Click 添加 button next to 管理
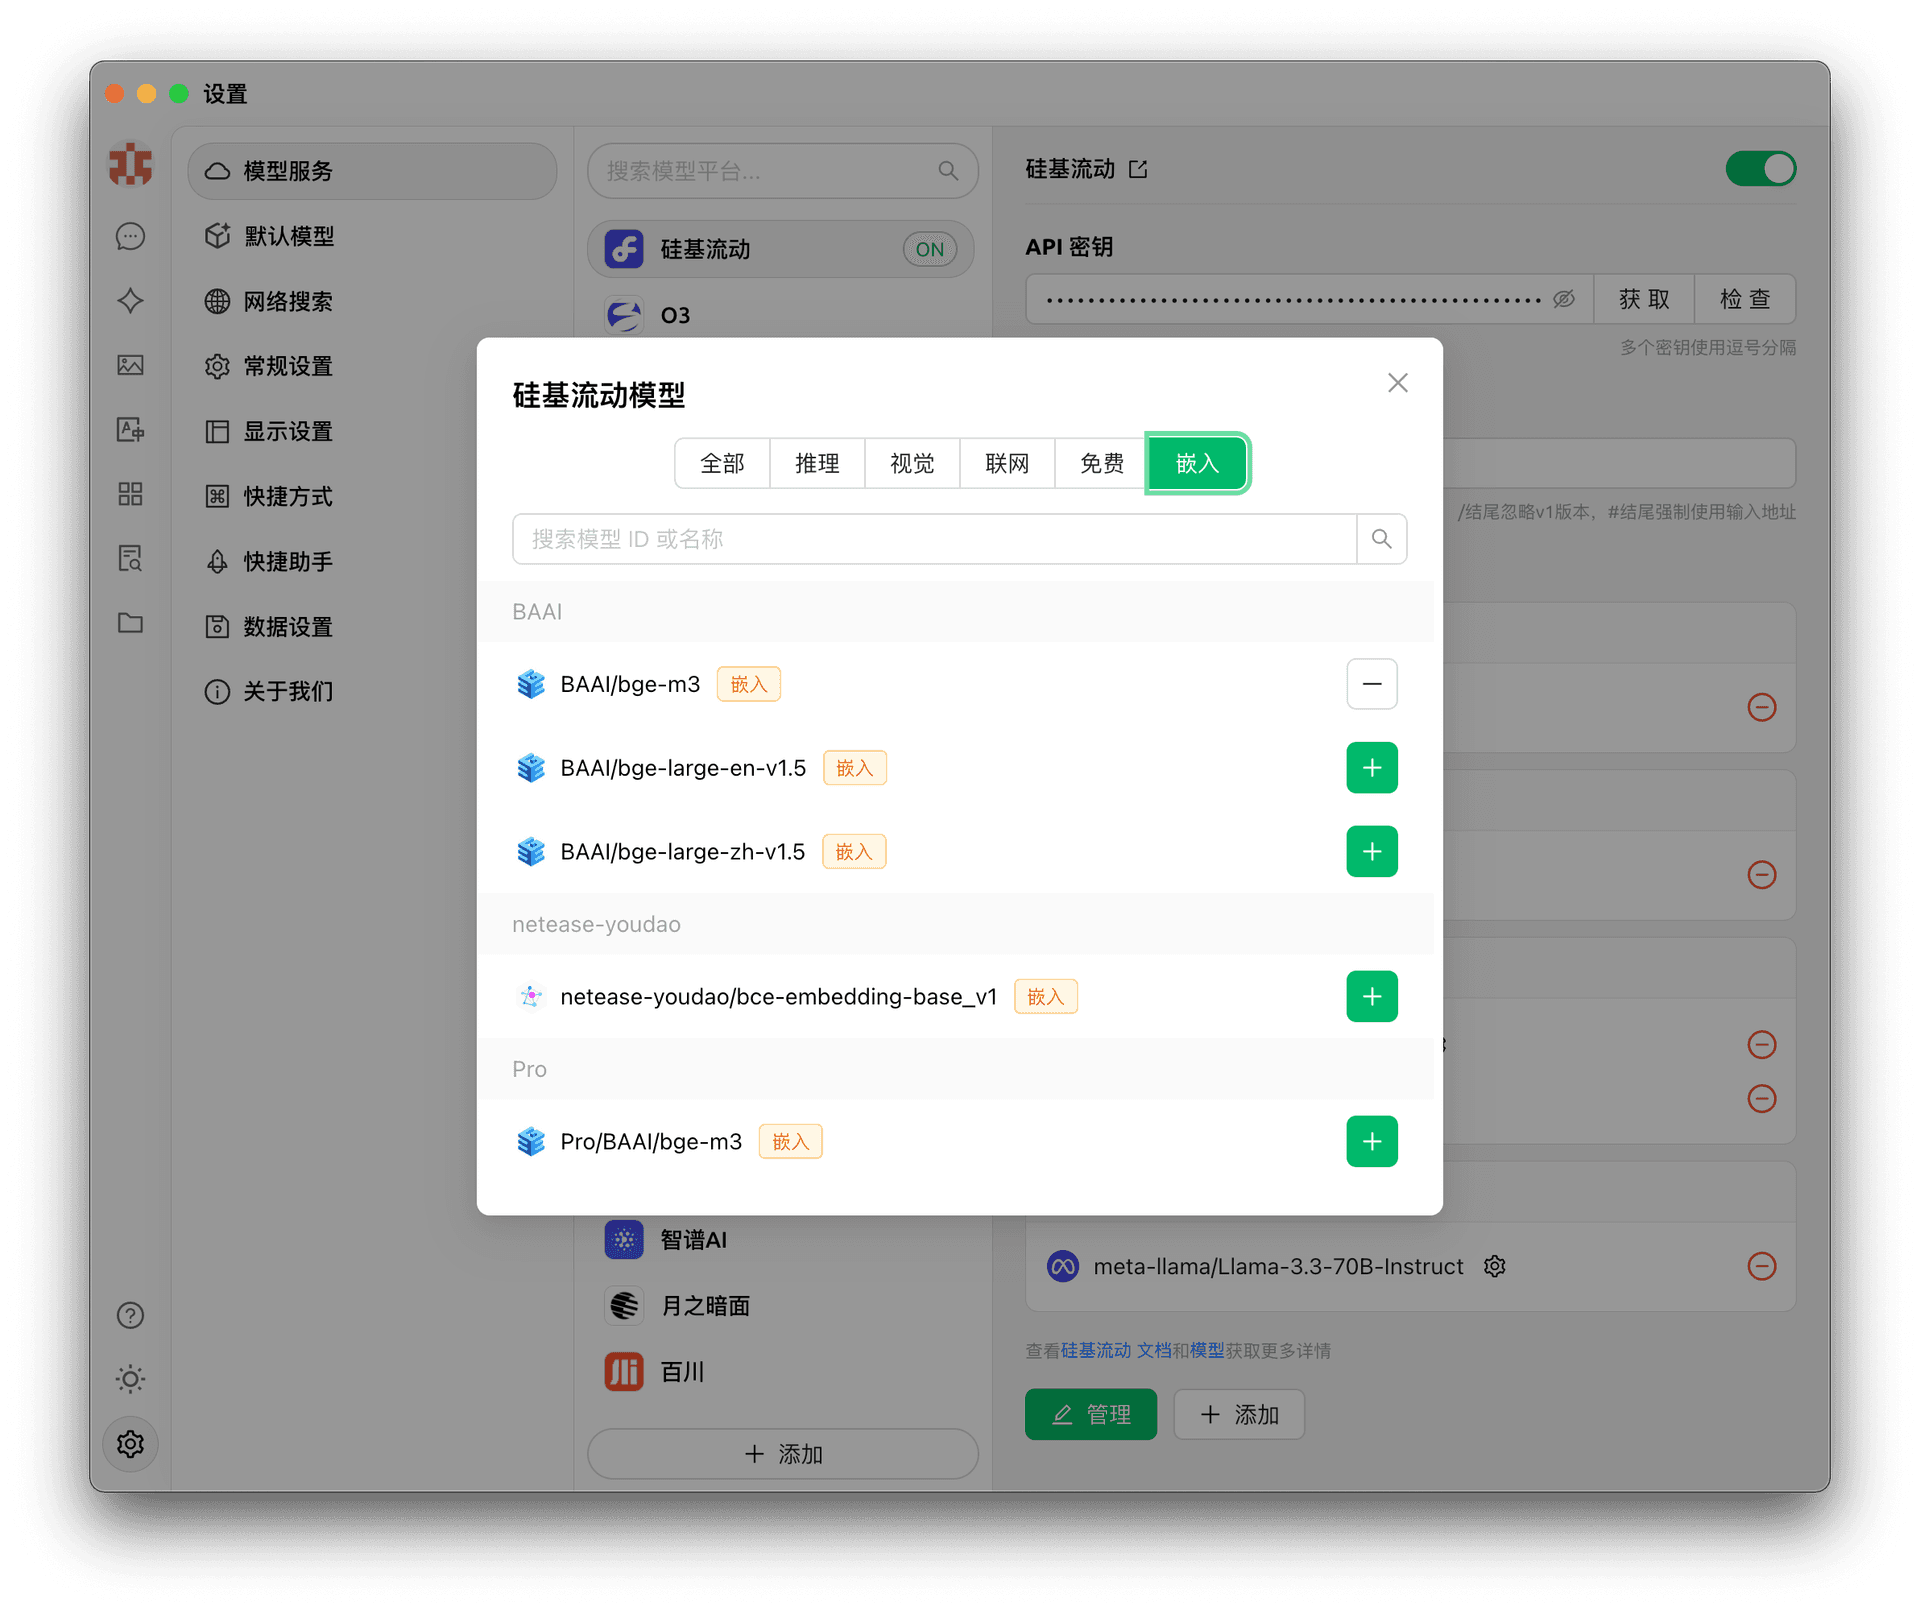This screenshot has height=1611, width=1920. [1239, 1414]
